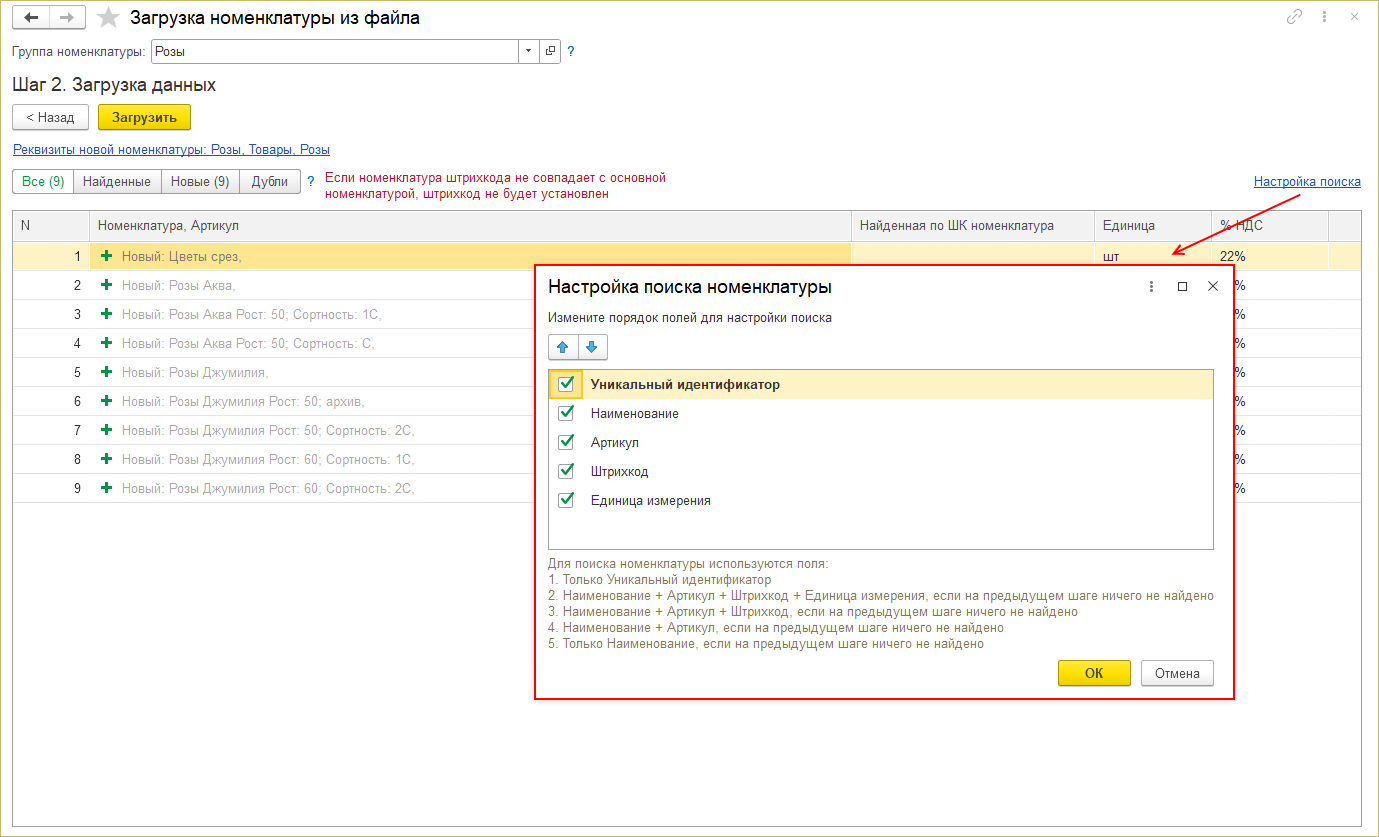1379x837 pixels.
Task: Uncheck the Артикул checkbox
Action: pyautogui.click(x=566, y=442)
